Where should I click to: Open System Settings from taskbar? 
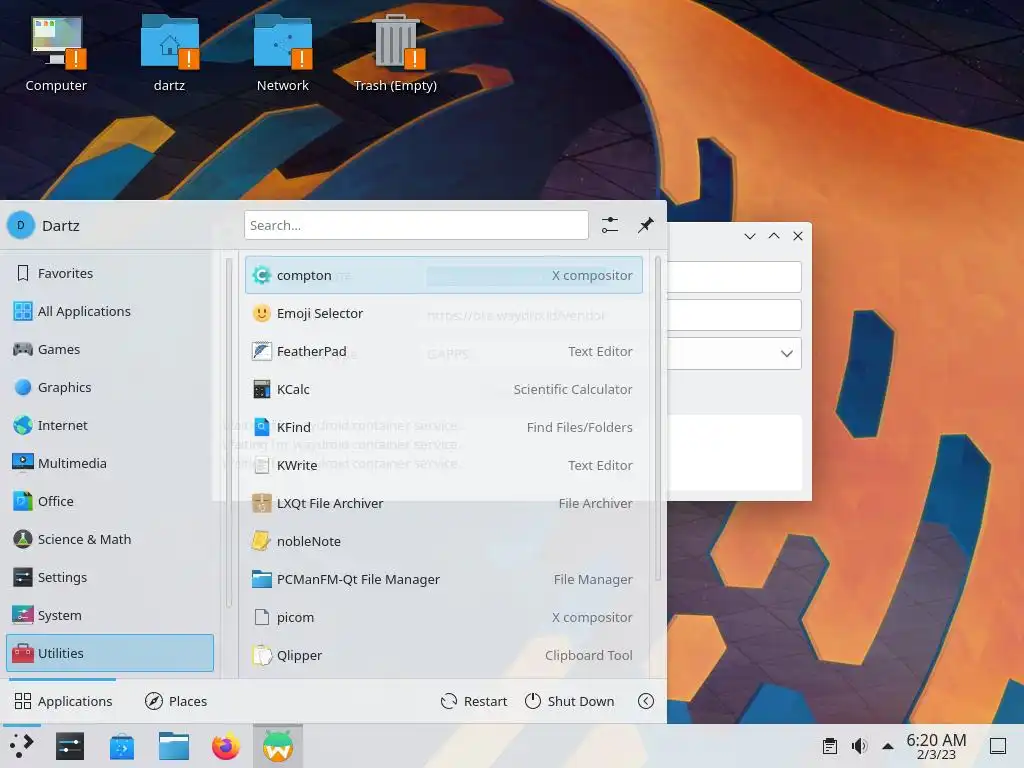(x=70, y=746)
